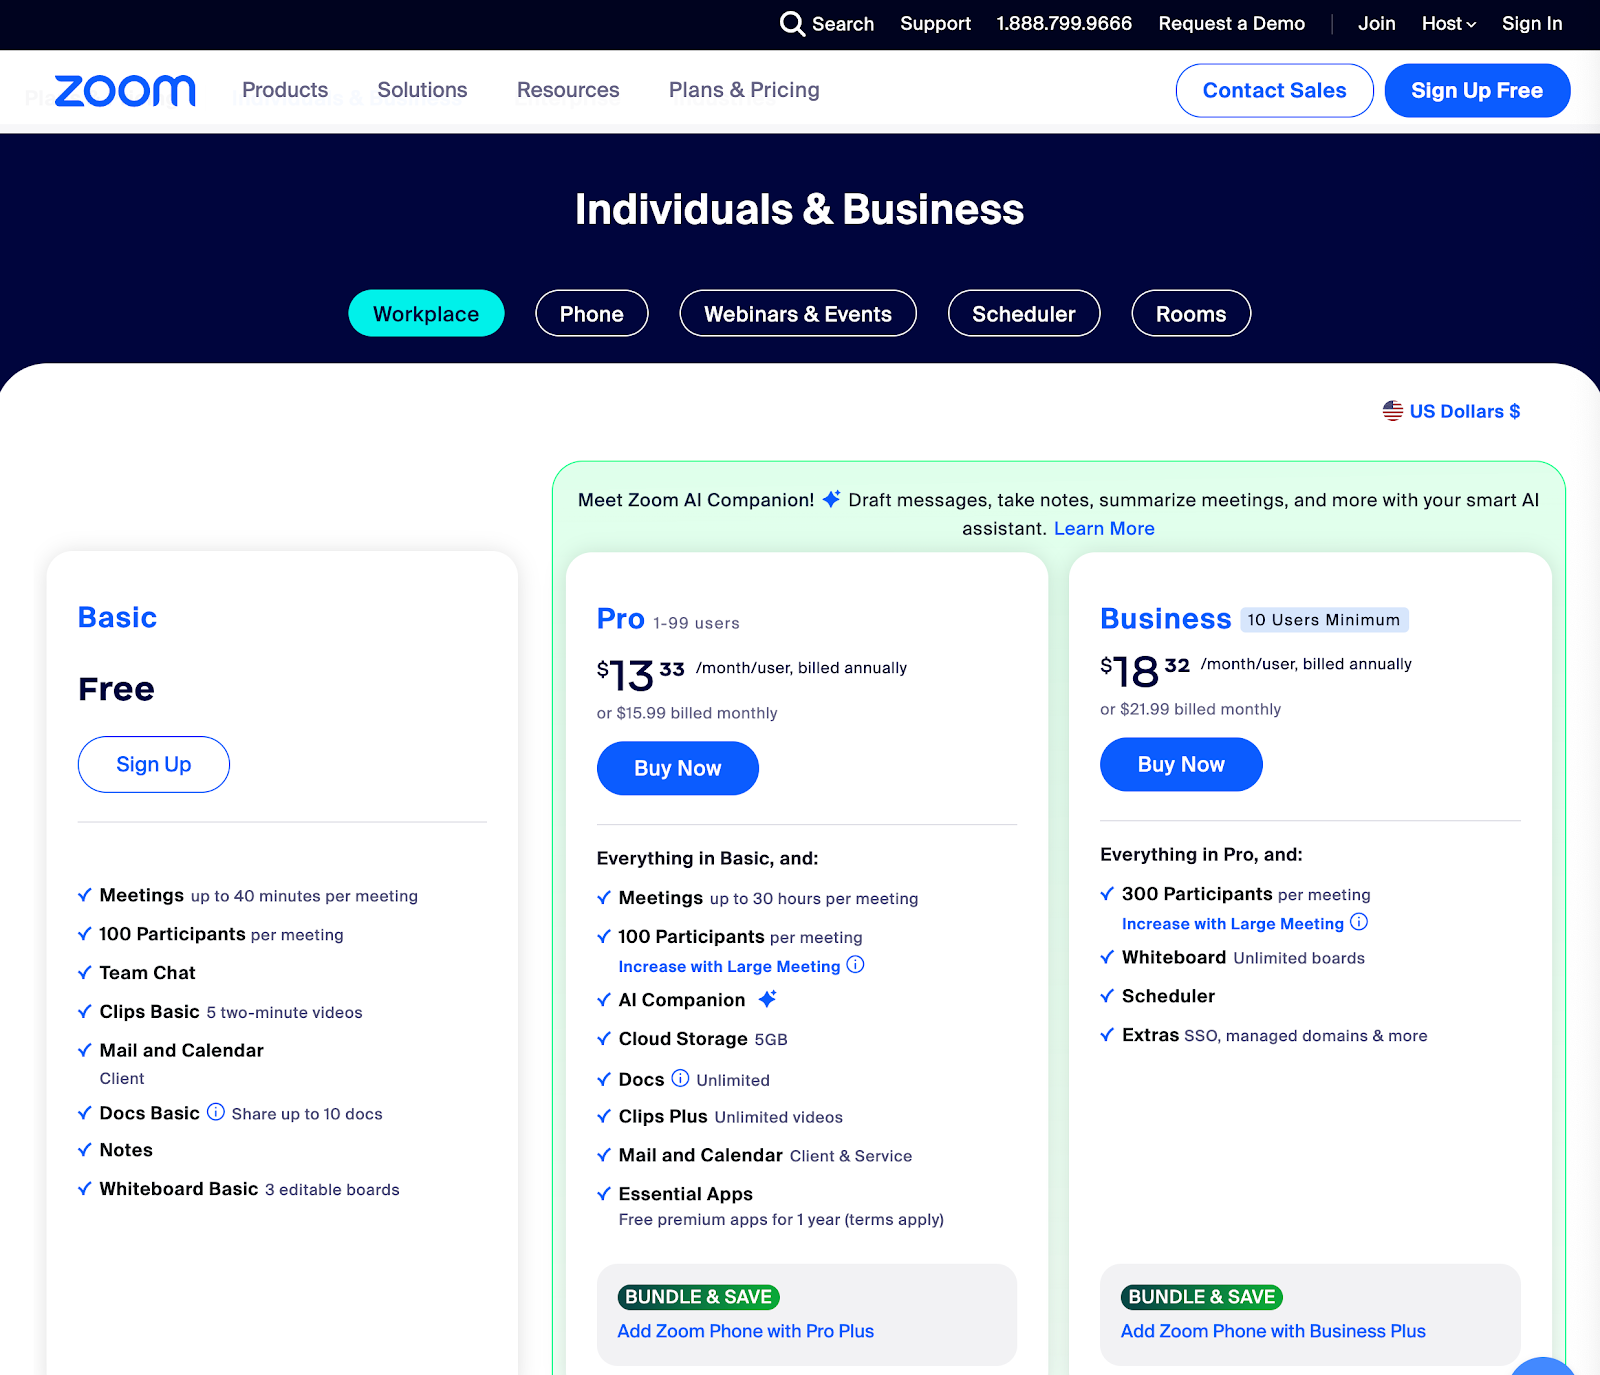
Task: Open info icon beside Pro Docs
Action: (680, 1078)
